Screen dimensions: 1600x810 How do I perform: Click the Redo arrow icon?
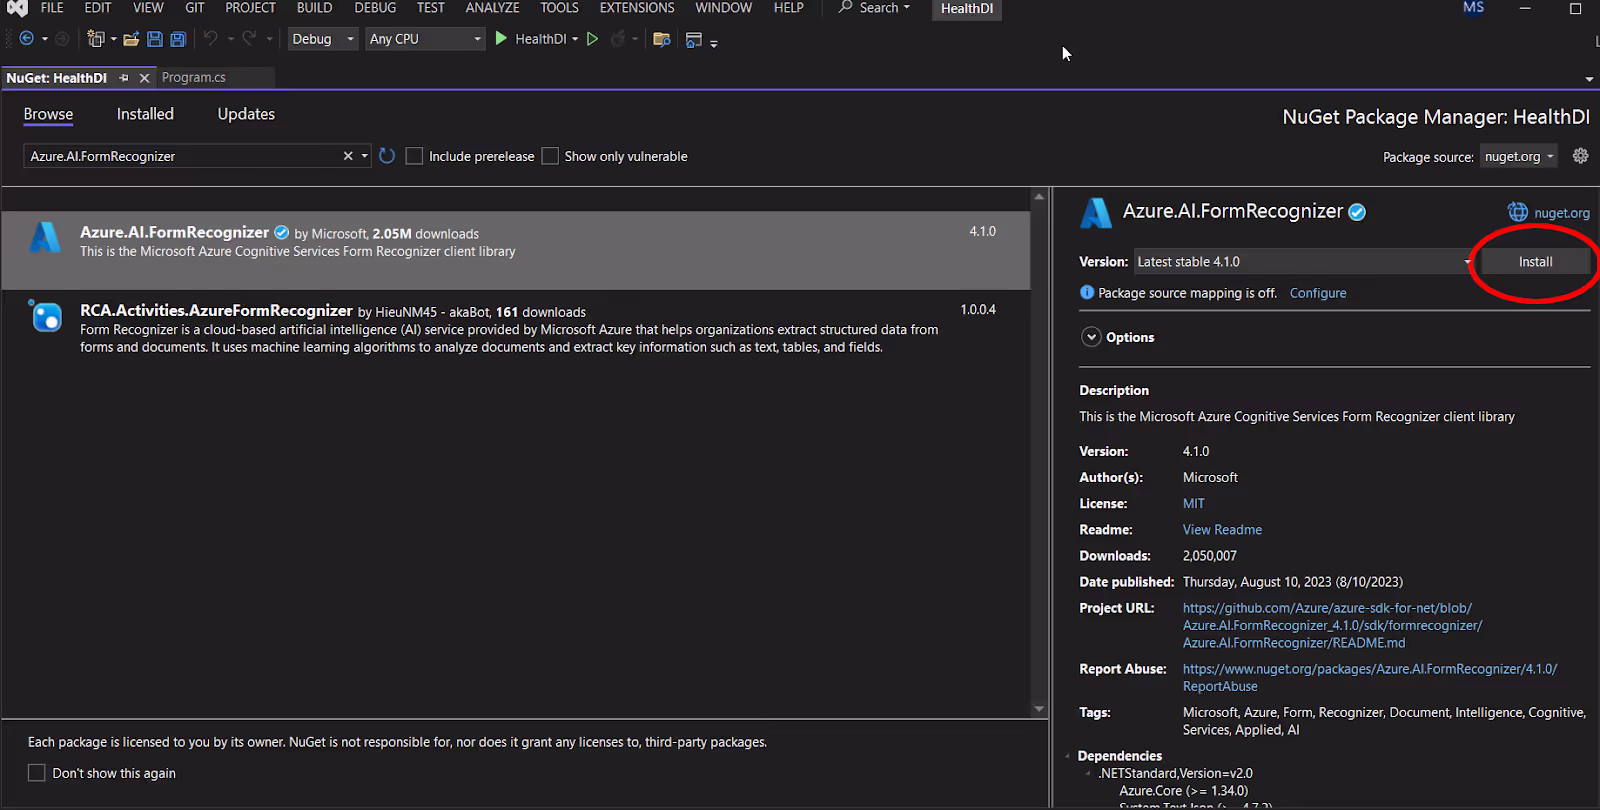coord(249,38)
